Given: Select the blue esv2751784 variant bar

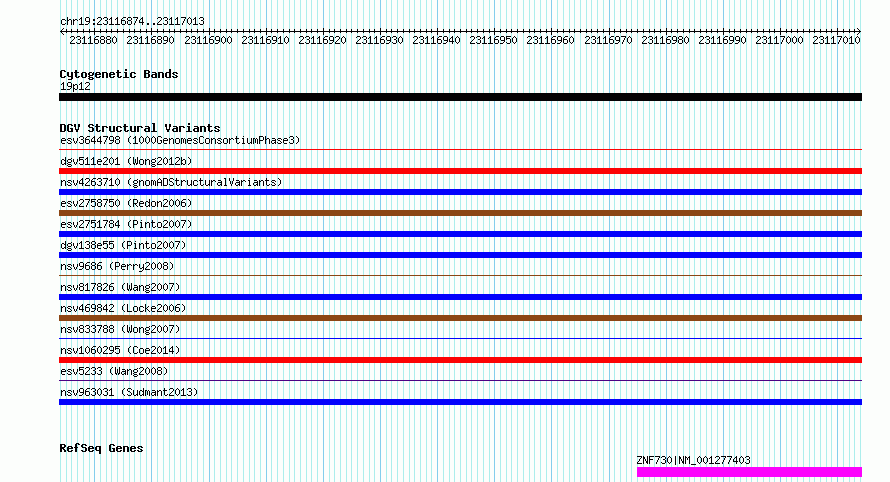Looking at the screenshot, I should coord(460,234).
